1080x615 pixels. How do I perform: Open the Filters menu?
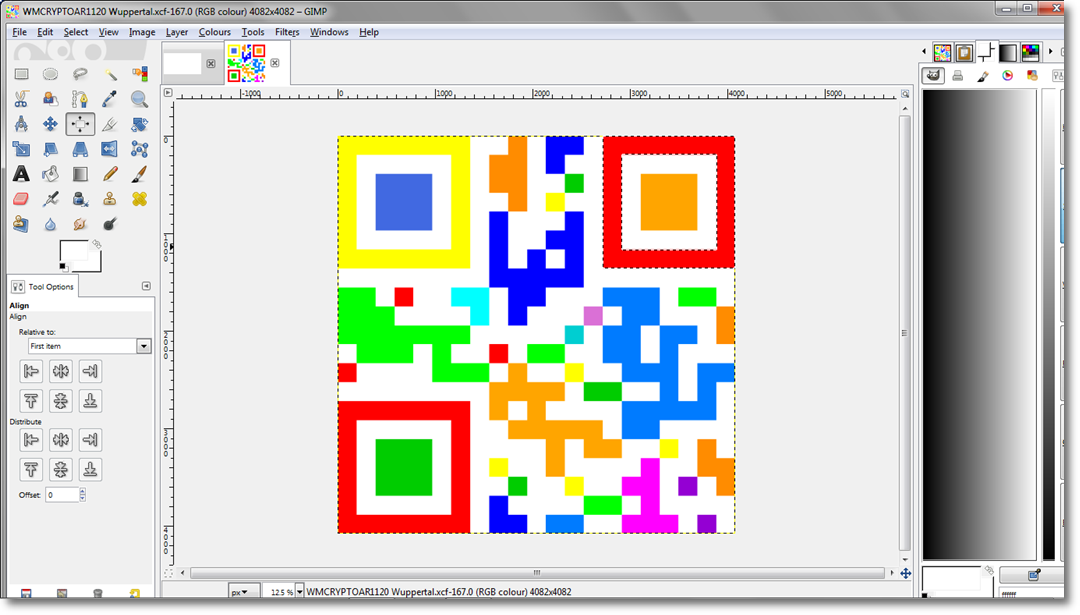pos(287,32)
